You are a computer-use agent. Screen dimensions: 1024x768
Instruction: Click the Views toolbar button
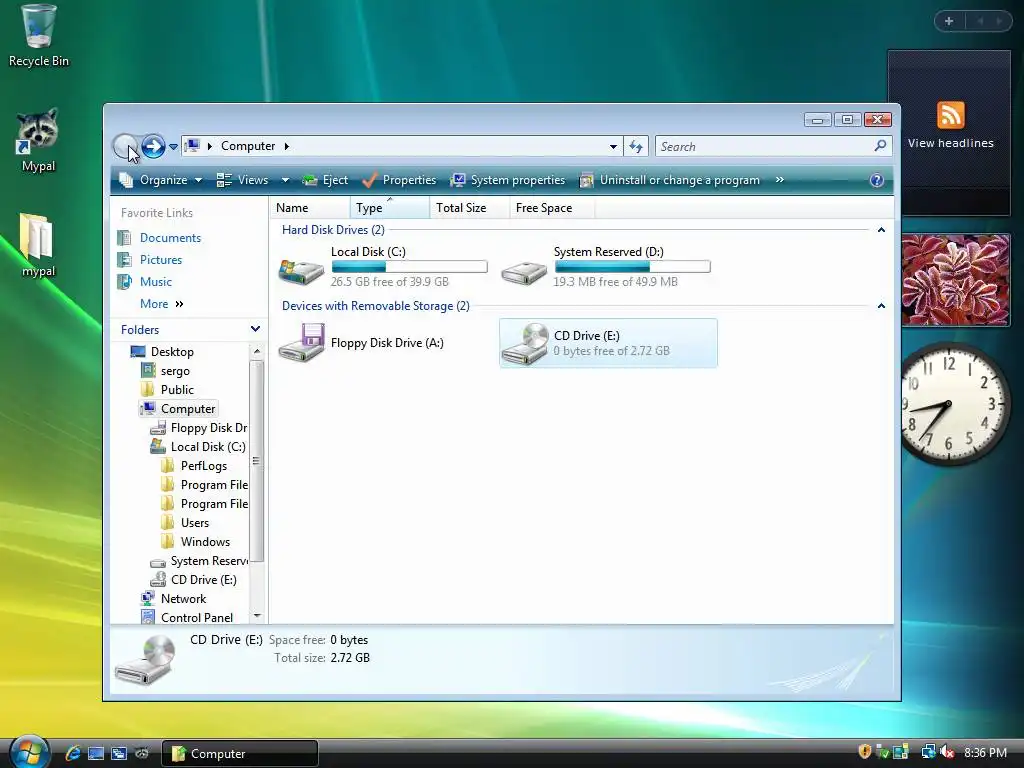pos(242,180)
